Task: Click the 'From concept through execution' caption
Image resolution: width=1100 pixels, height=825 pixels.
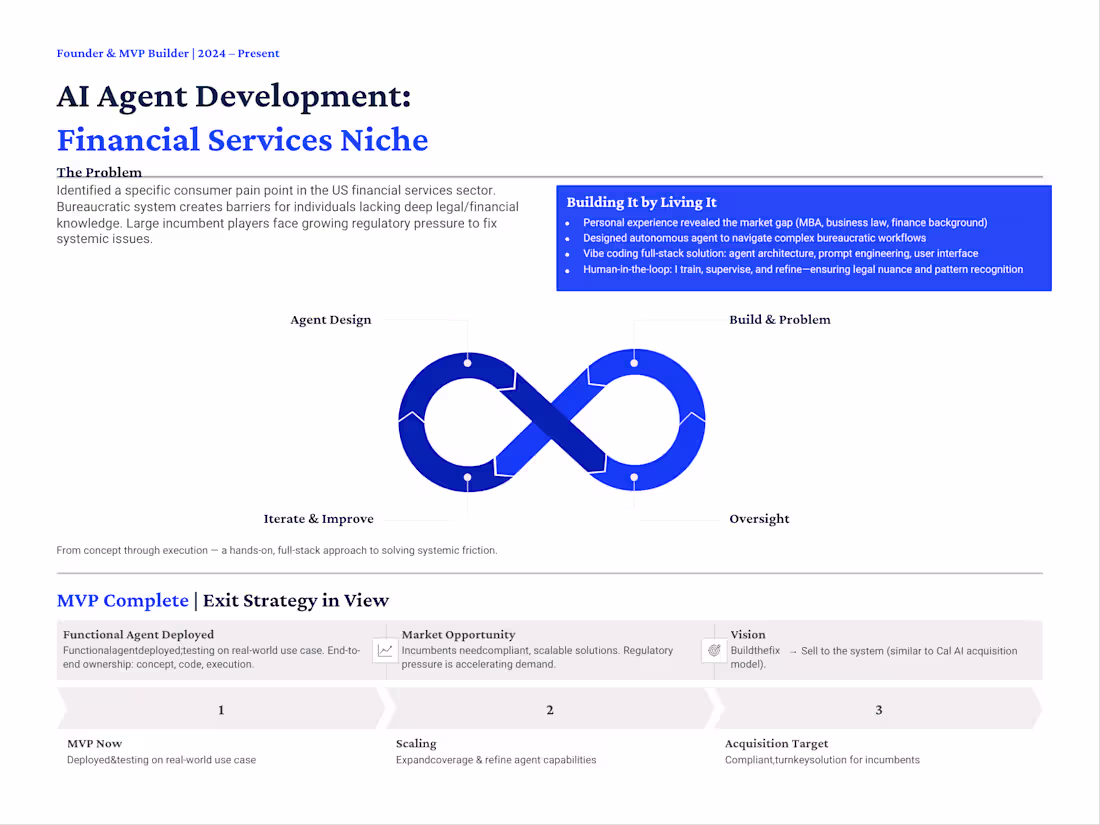Action: [x=276, y=551]
